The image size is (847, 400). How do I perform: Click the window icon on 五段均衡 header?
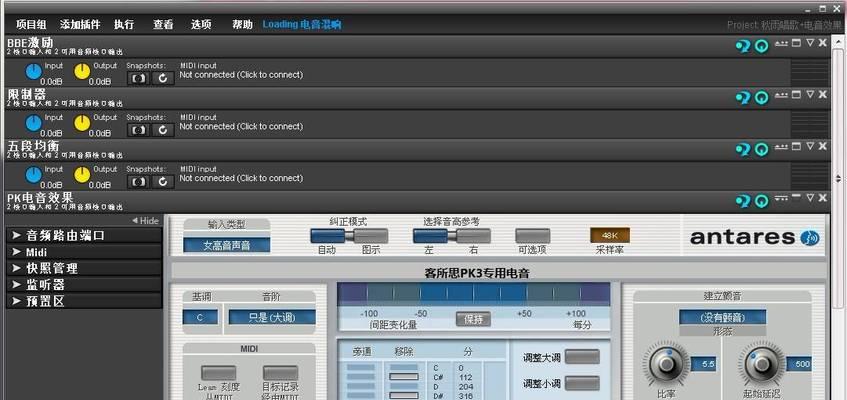796,146
